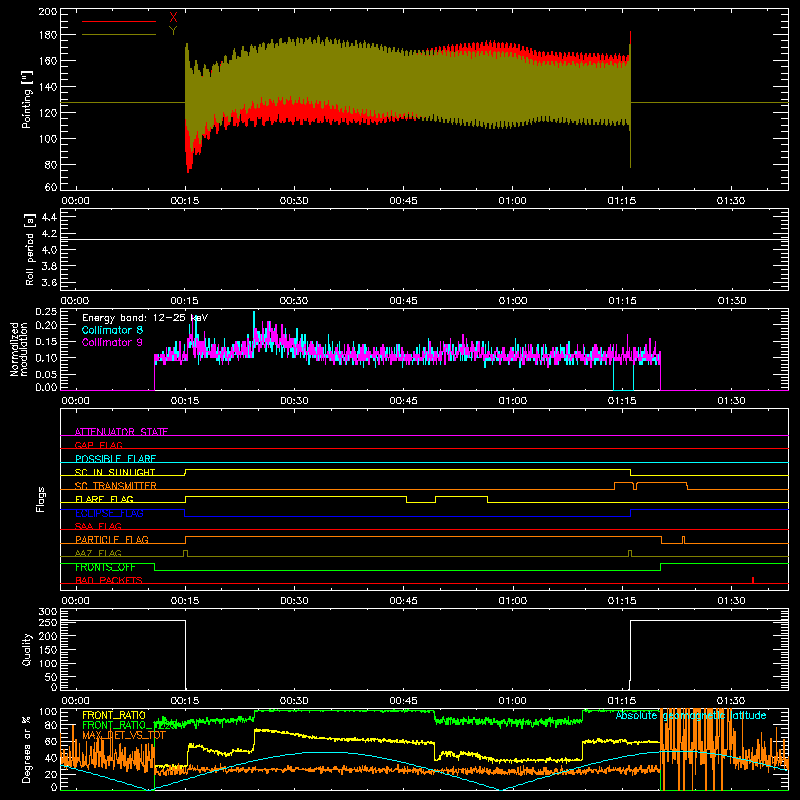Screen dimensions: 800x800
Task: Click the orange MAX_DET_VS_TOT legend entry
Action: coord(123,735)
